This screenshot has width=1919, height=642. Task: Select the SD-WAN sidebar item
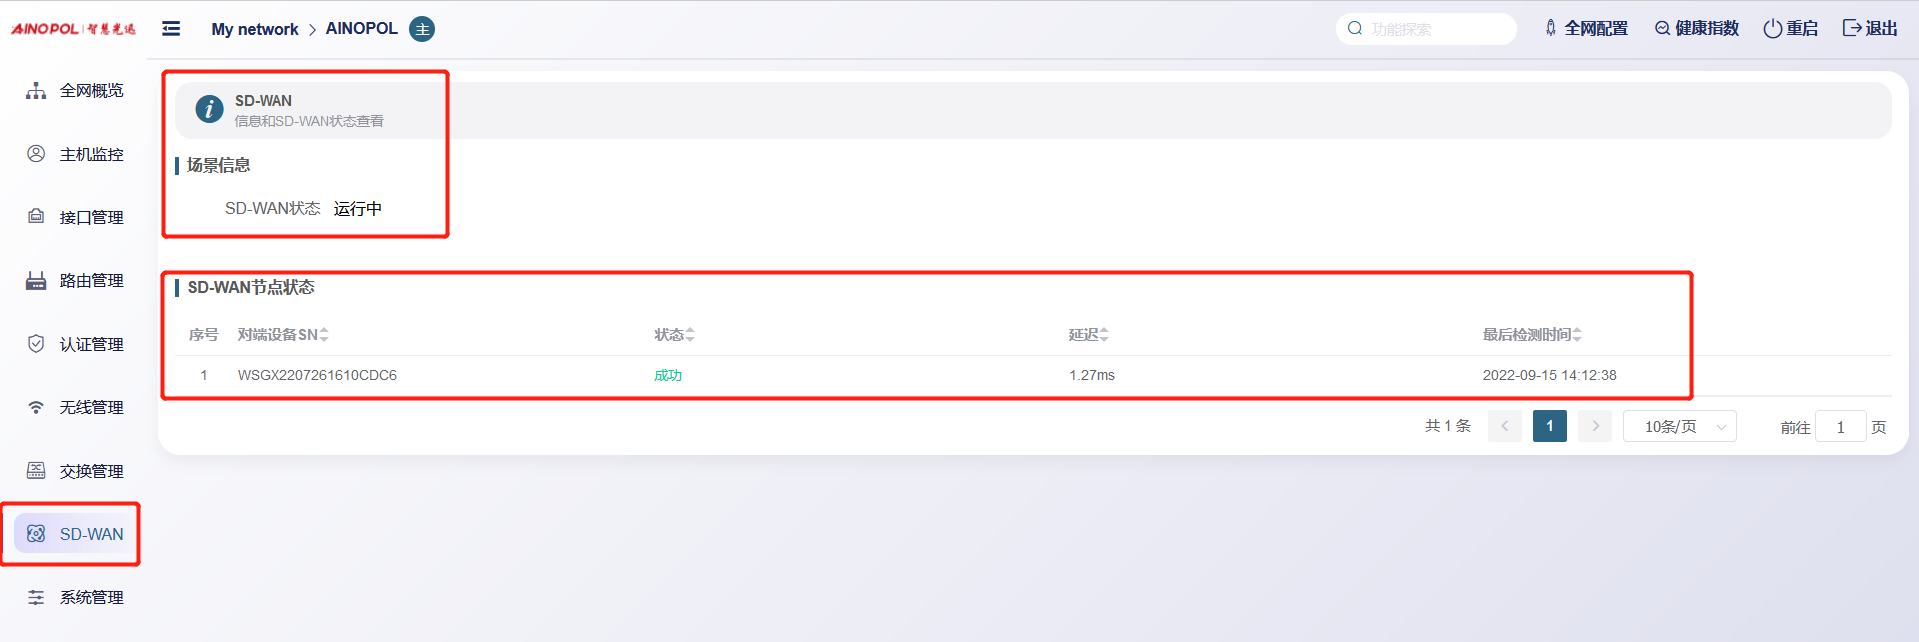pyautogui.click(x=76, y=534)
